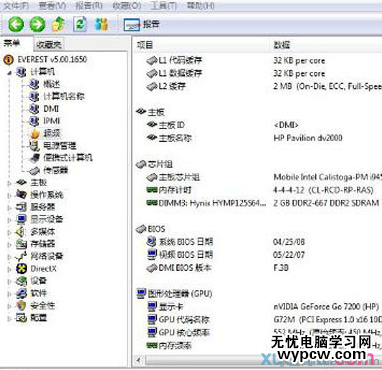
Task: Click the IPMI computer icon in tree
Action: point(34,121)
